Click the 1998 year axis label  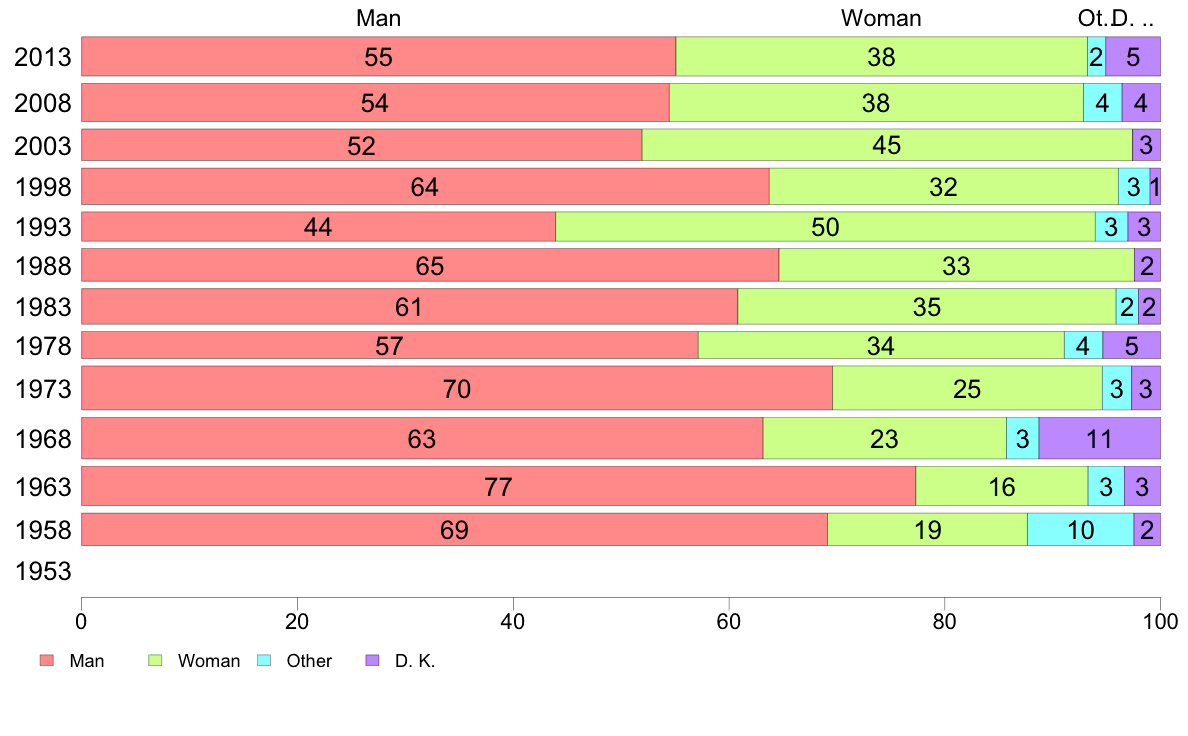tap(44, 186)
